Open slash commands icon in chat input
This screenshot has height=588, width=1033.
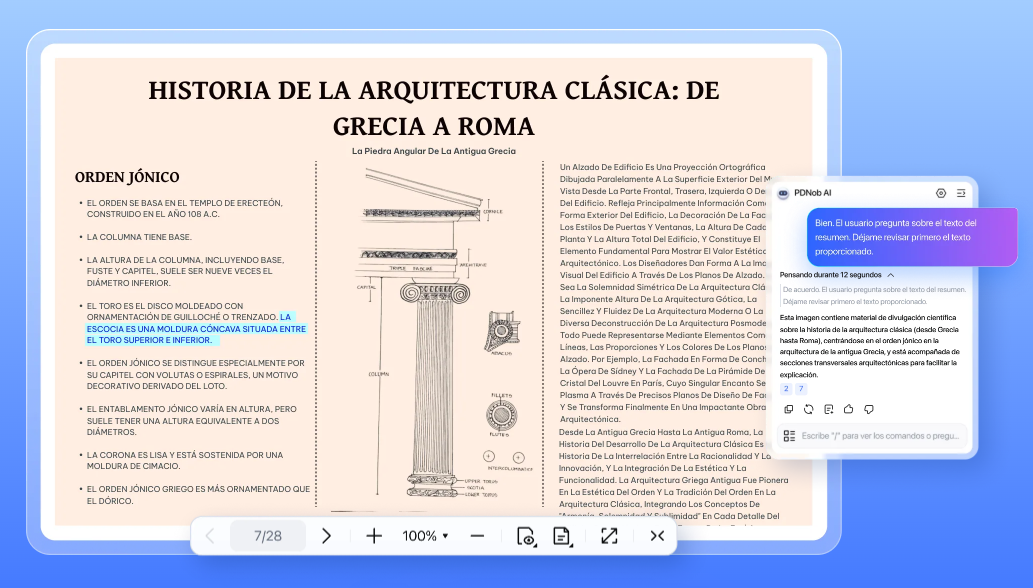[x=790, y=435]
